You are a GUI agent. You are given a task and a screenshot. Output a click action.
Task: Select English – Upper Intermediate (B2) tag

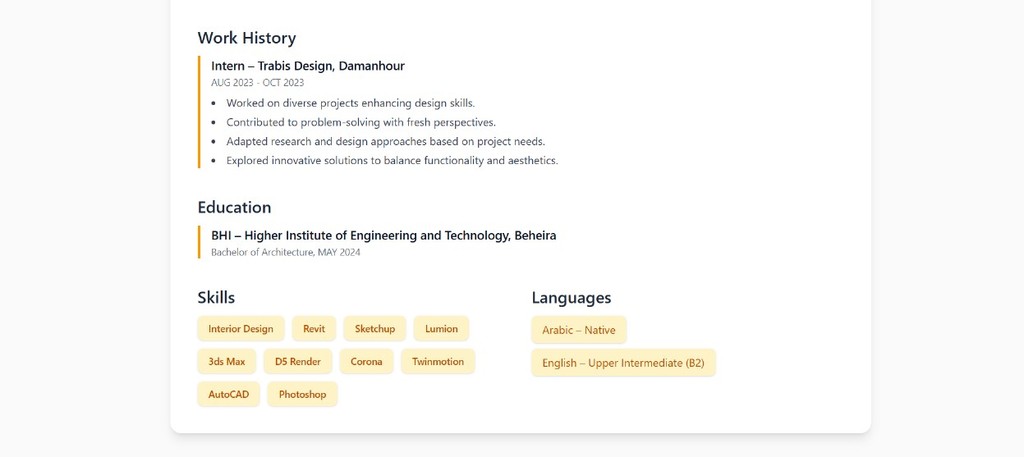624,363
